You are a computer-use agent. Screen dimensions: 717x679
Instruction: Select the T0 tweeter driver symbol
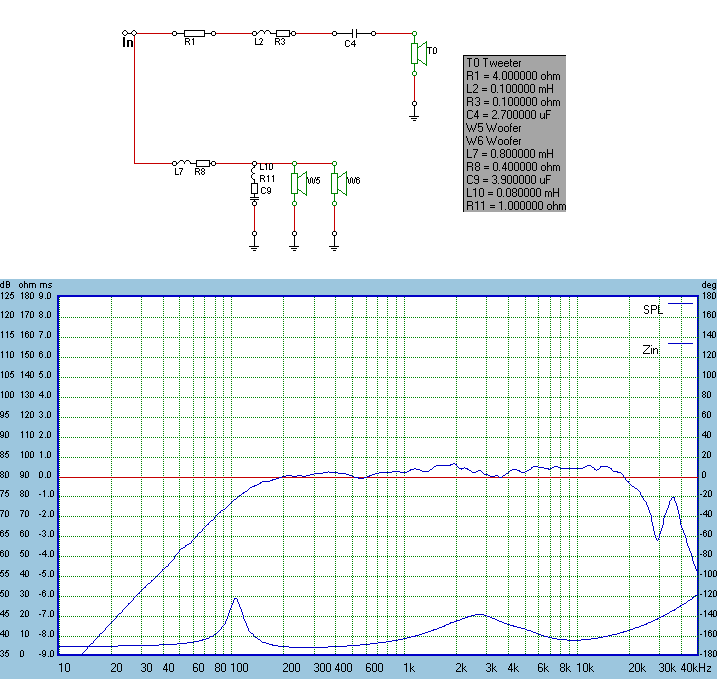point(417,53)
